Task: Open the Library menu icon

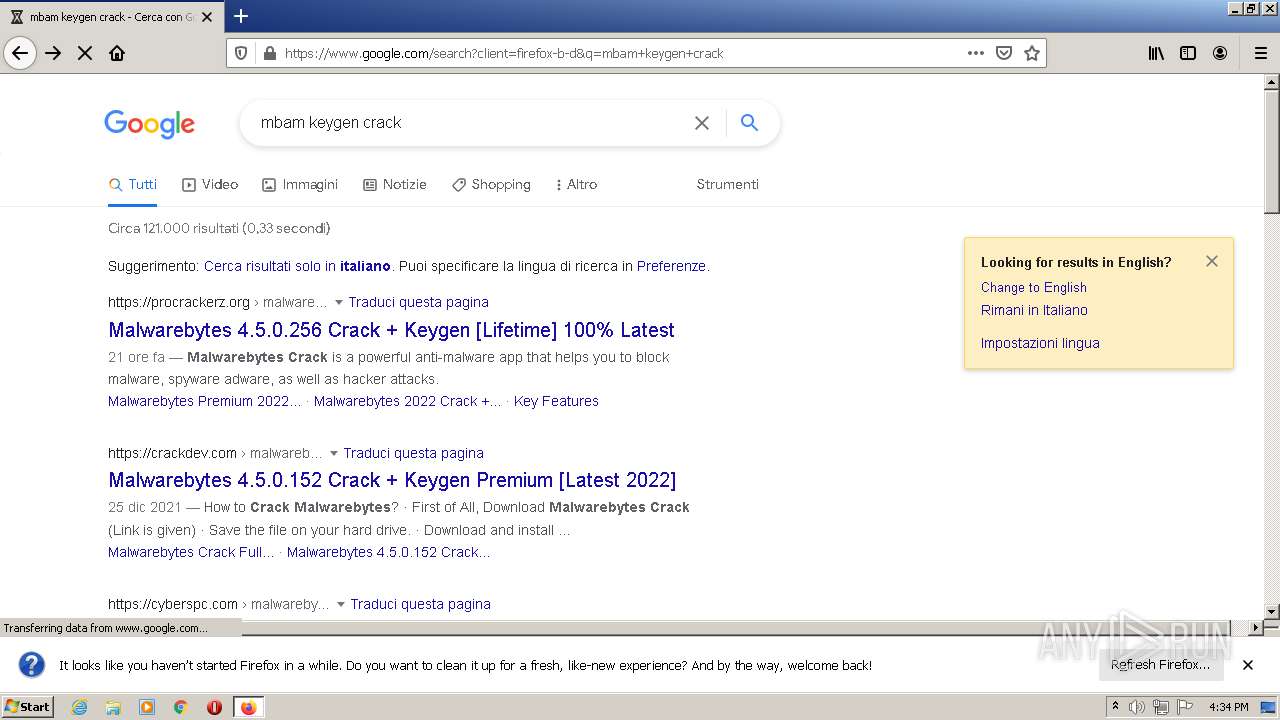Action: (1156, 53)
